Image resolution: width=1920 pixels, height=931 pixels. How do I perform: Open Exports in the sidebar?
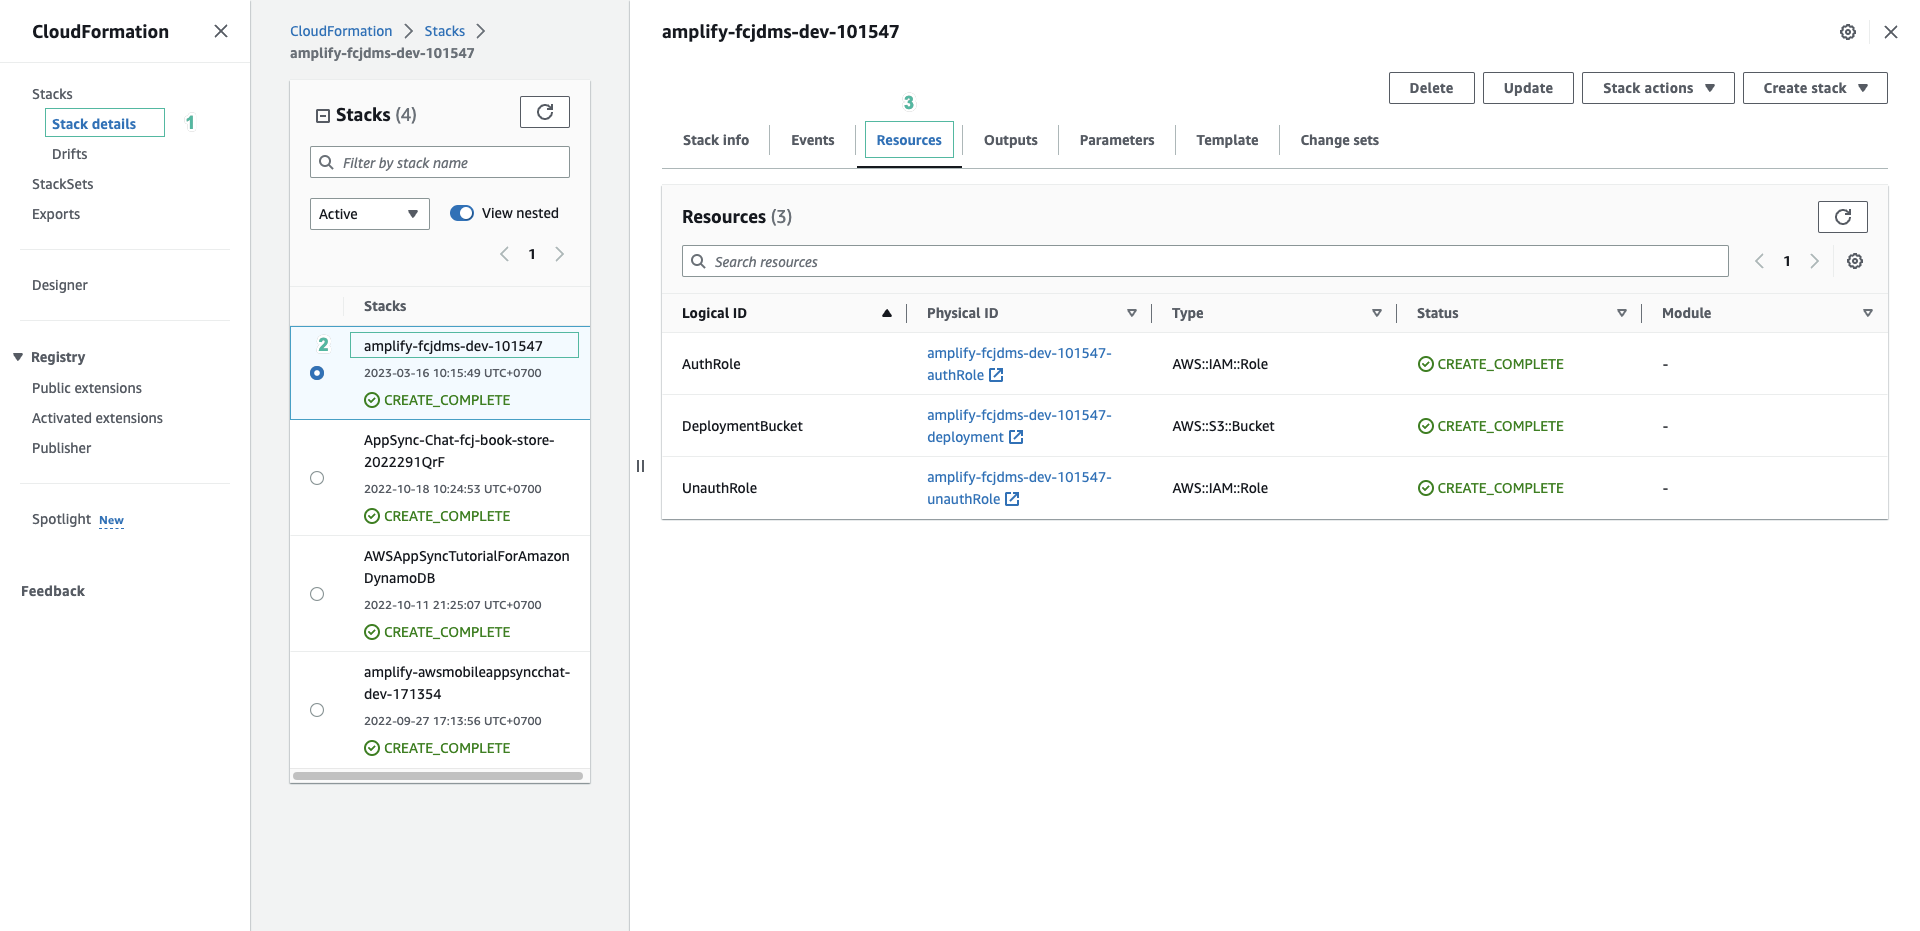click(56, 214)
